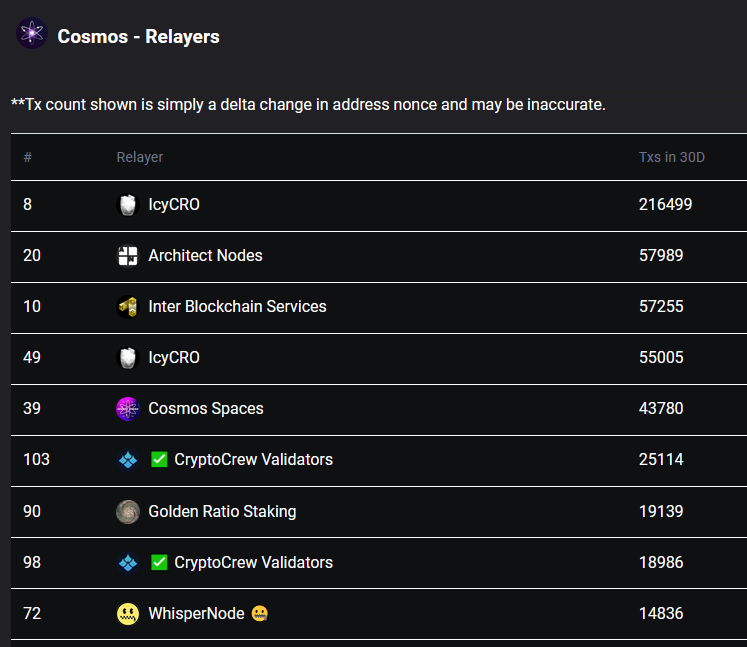Click rank number 103 cell
747x647 pixels.
coord(36,460)
